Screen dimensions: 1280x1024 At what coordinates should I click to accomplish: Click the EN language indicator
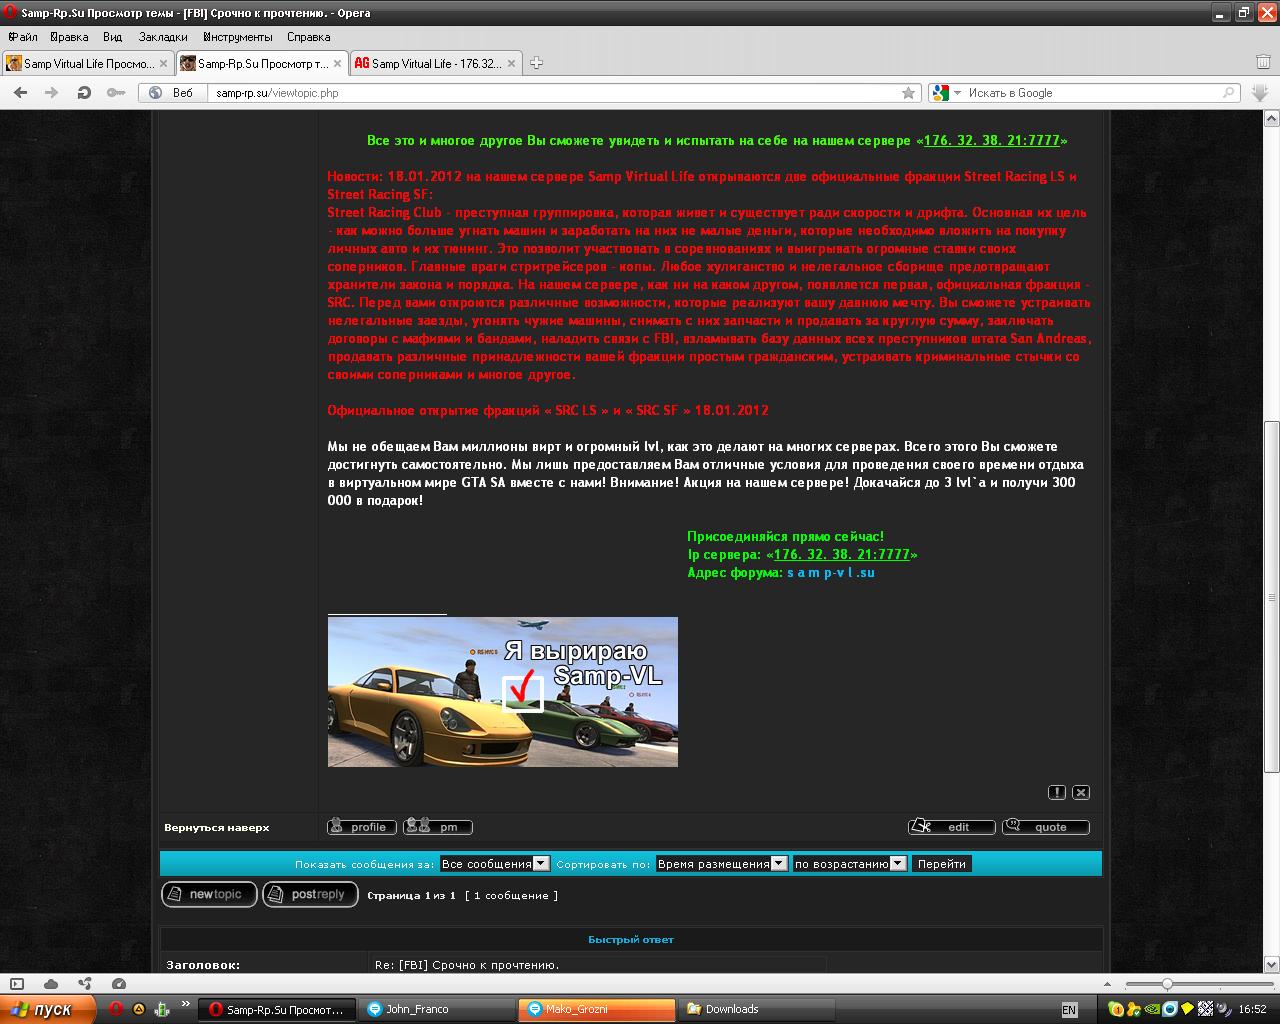pyautogui.click(x=1069, y=1010)
